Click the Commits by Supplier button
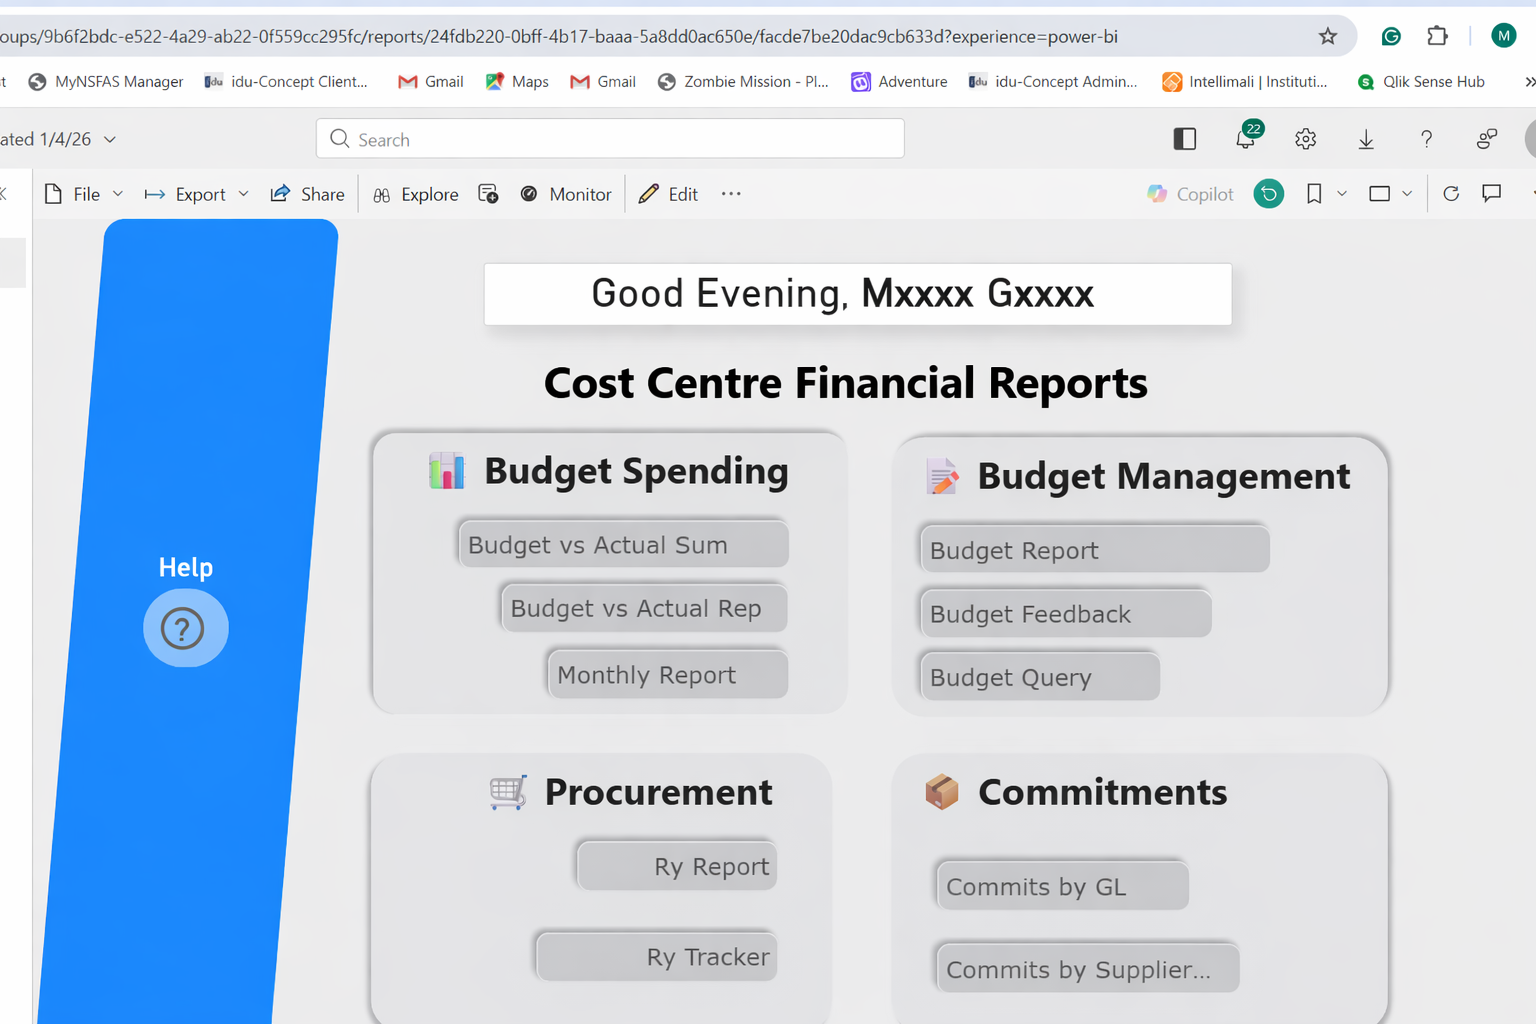1536x1024 pixels. pos(1086,968)
